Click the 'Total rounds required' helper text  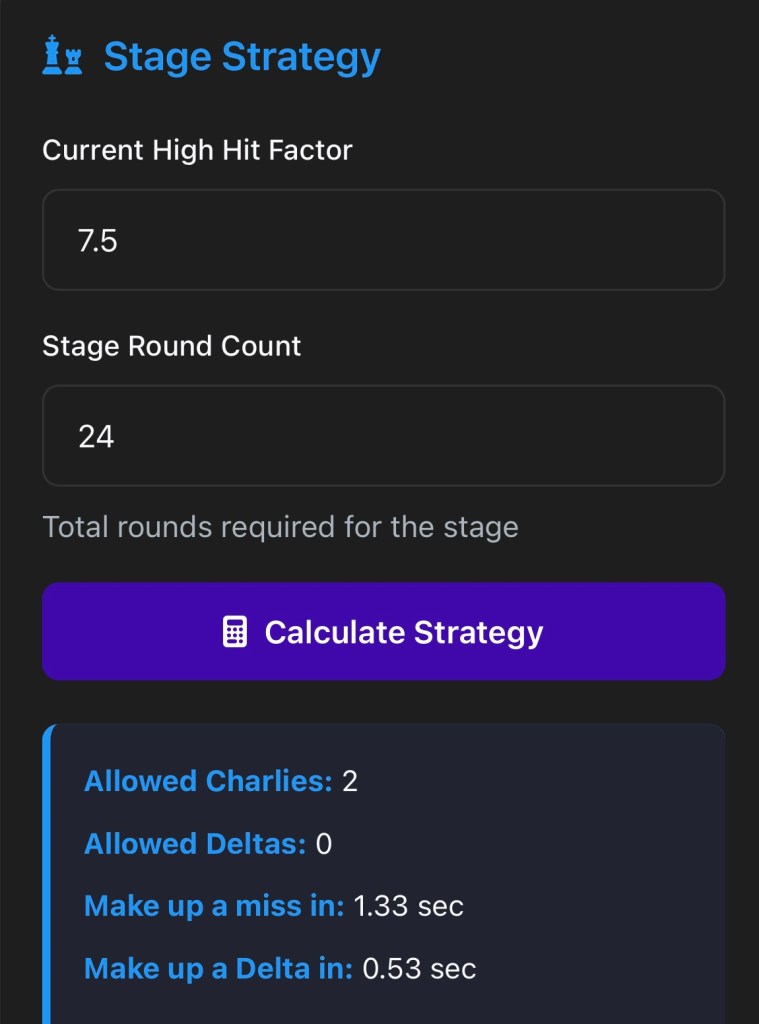(280, 526)
